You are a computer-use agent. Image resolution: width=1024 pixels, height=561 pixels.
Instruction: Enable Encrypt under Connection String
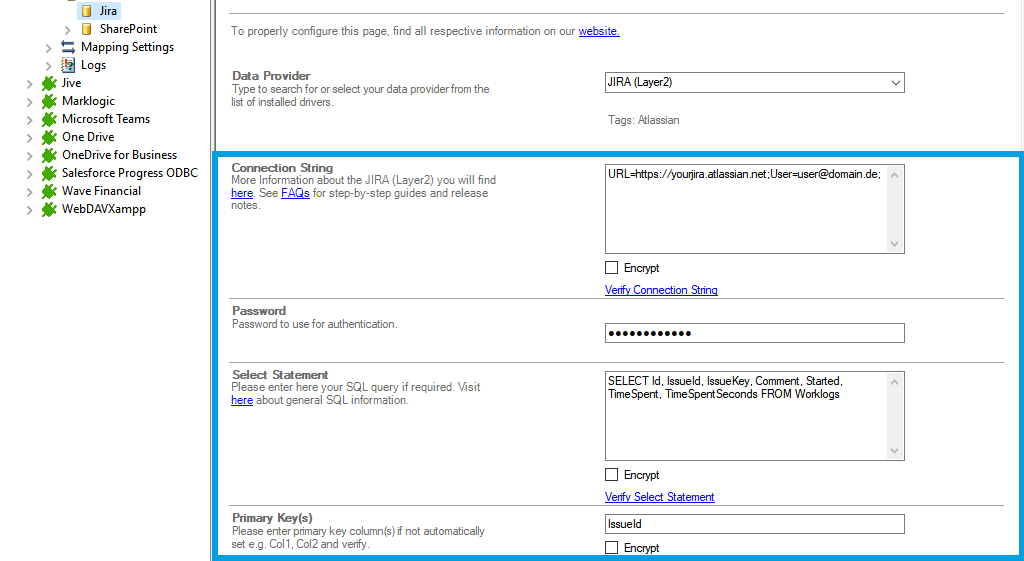[612, 268]
